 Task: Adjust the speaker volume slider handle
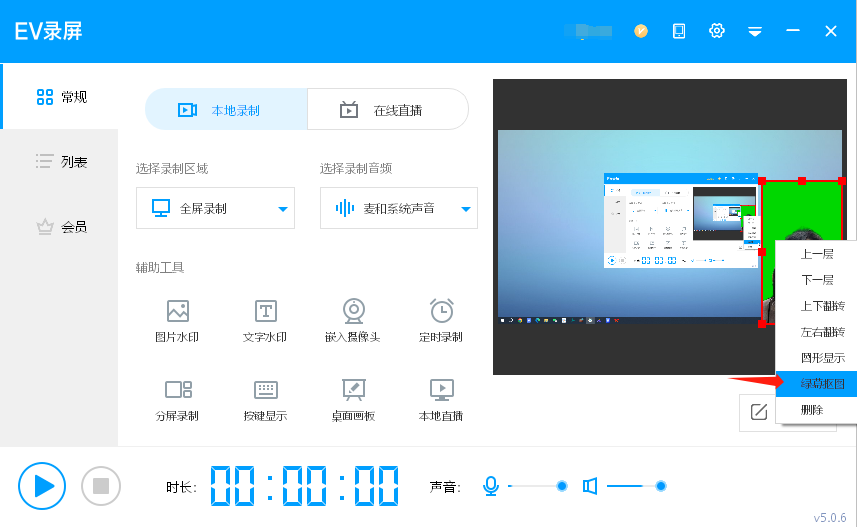[660, 485]
